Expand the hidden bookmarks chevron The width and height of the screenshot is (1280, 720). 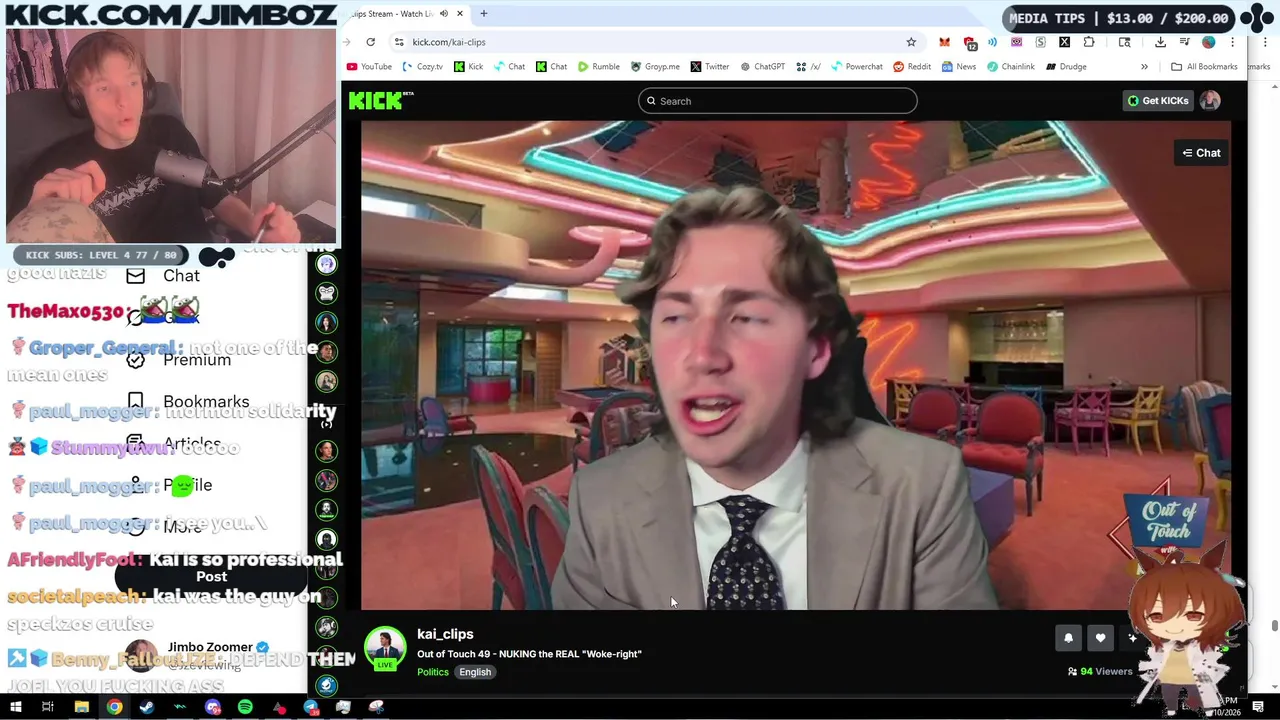pos(1144,67)
